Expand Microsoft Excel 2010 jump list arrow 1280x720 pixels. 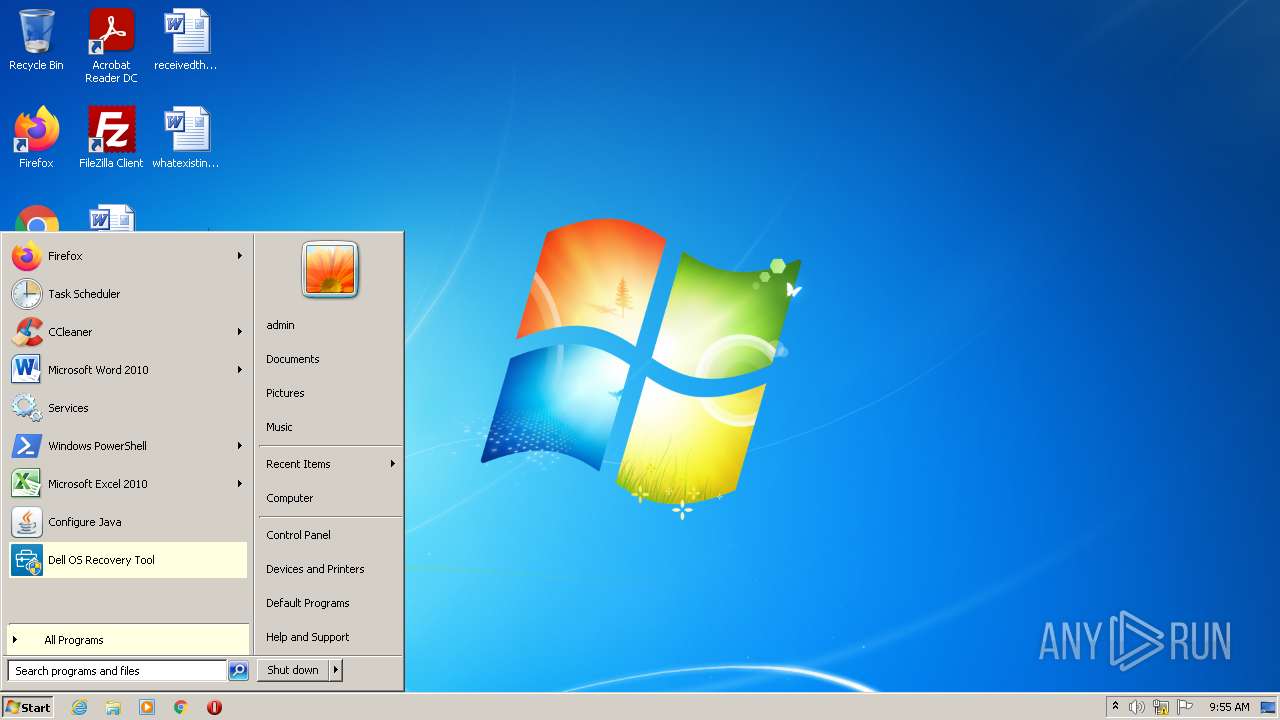tap(240, 484)
